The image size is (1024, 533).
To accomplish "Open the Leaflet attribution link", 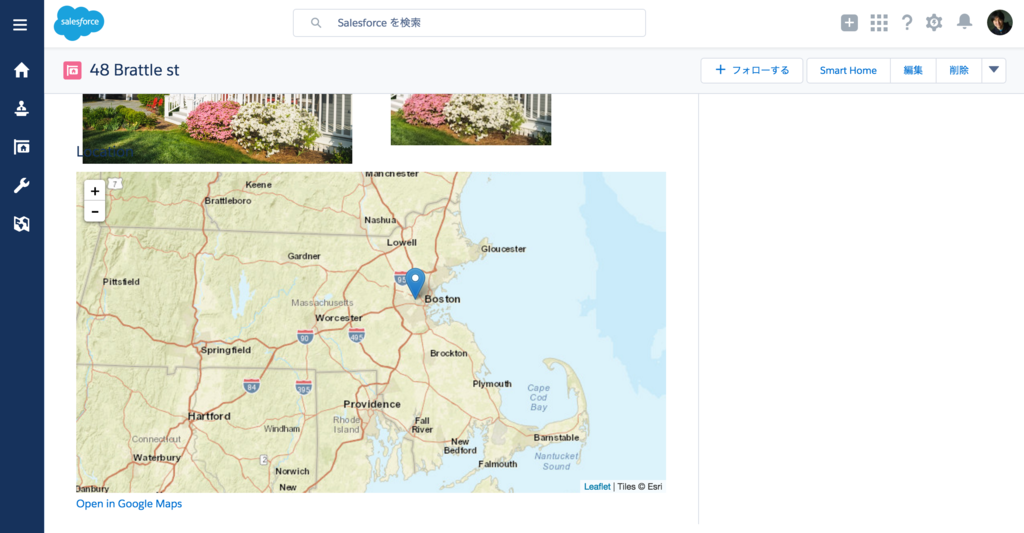I will point(597,487).
